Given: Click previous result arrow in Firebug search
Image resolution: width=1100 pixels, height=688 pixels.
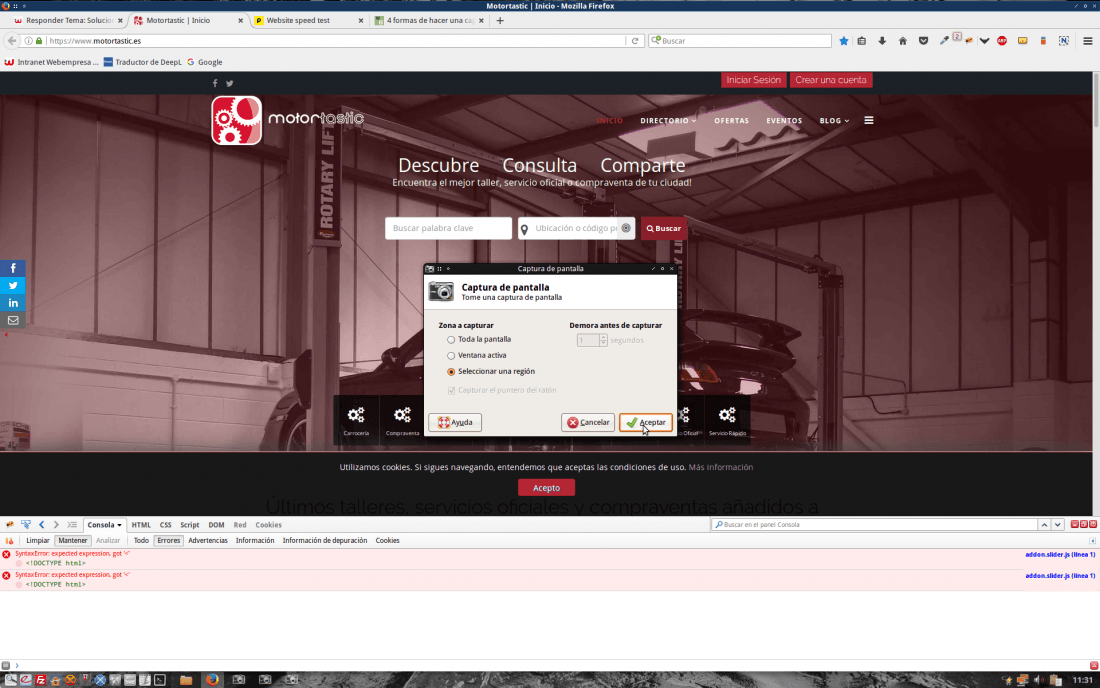Looking at the screenshot, I should coord(1044,525).
